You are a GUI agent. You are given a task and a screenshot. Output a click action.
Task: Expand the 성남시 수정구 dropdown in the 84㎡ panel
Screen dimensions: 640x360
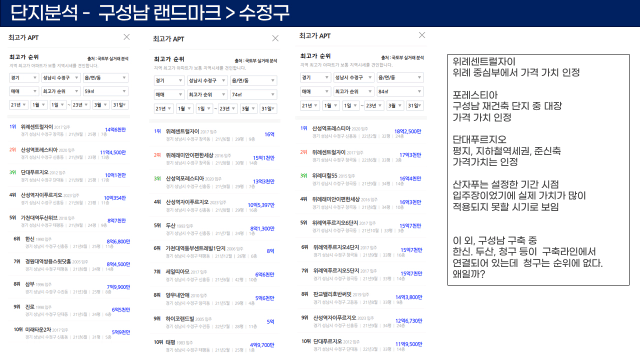tap(353, 77)
